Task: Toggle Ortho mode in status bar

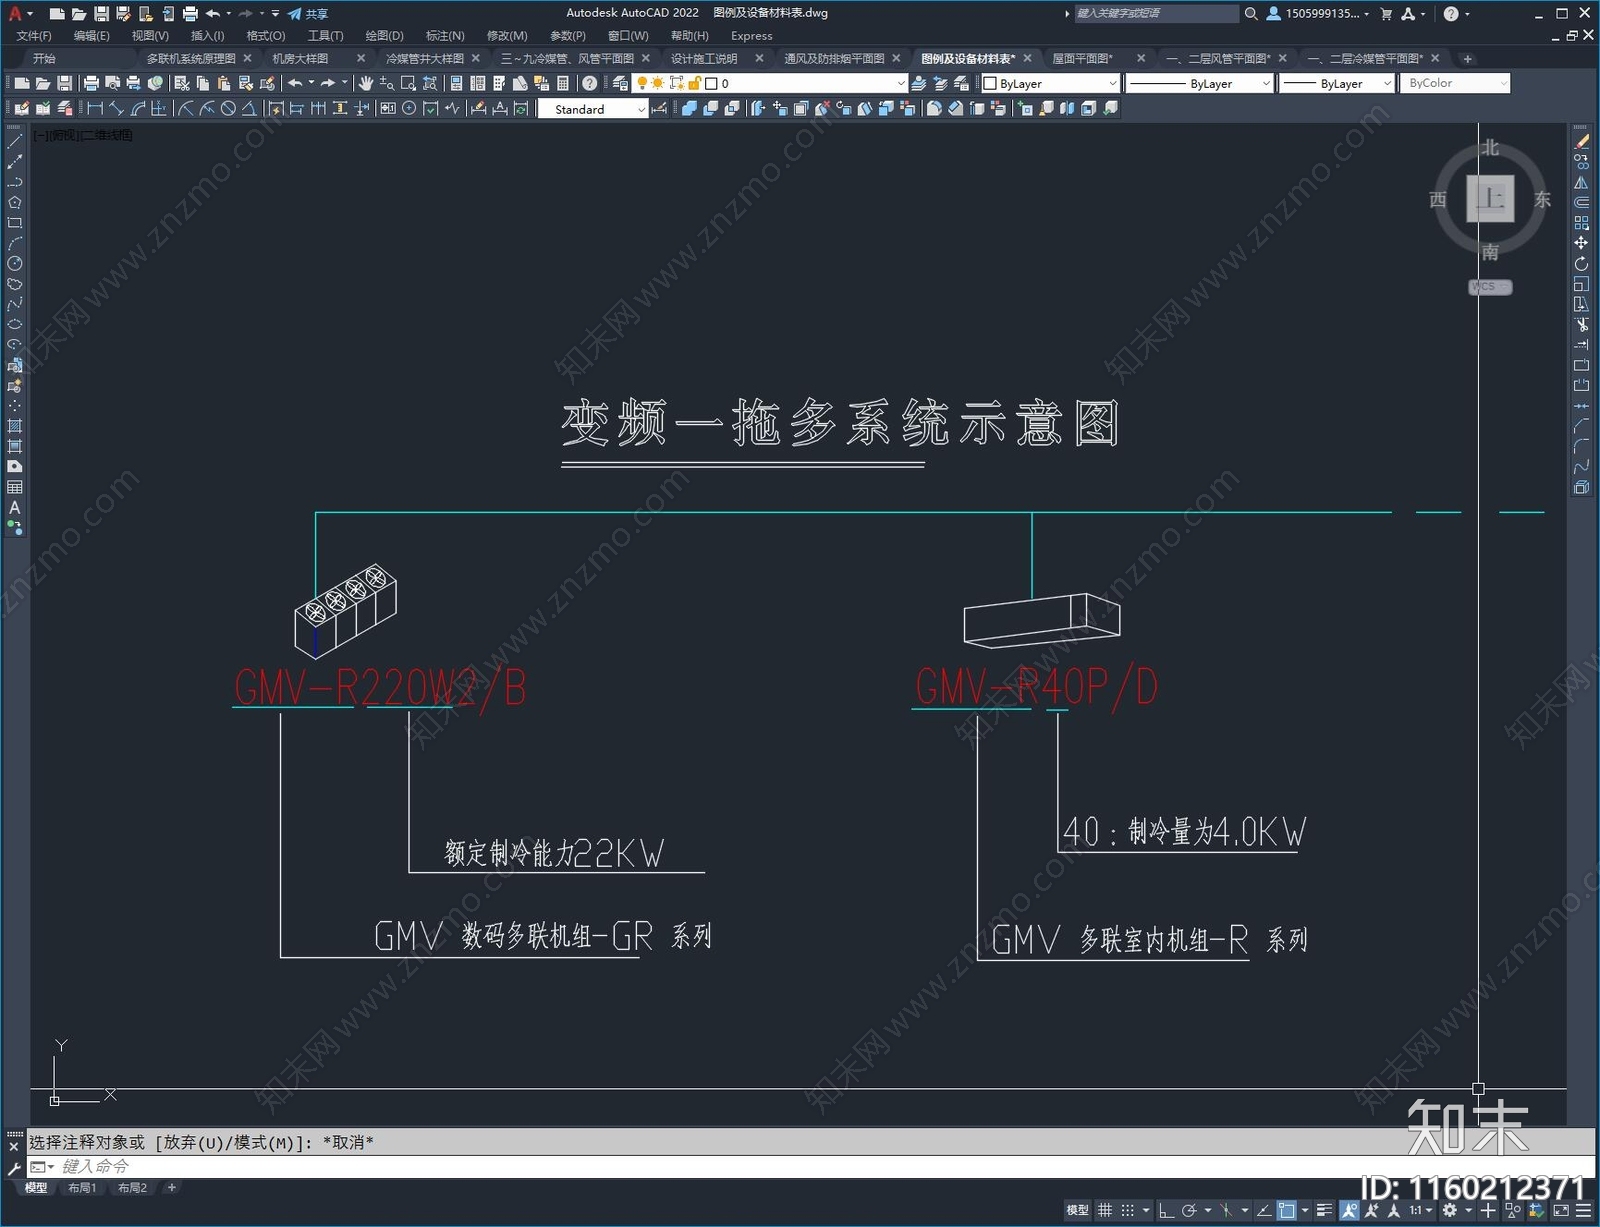Action: 1167,1210
